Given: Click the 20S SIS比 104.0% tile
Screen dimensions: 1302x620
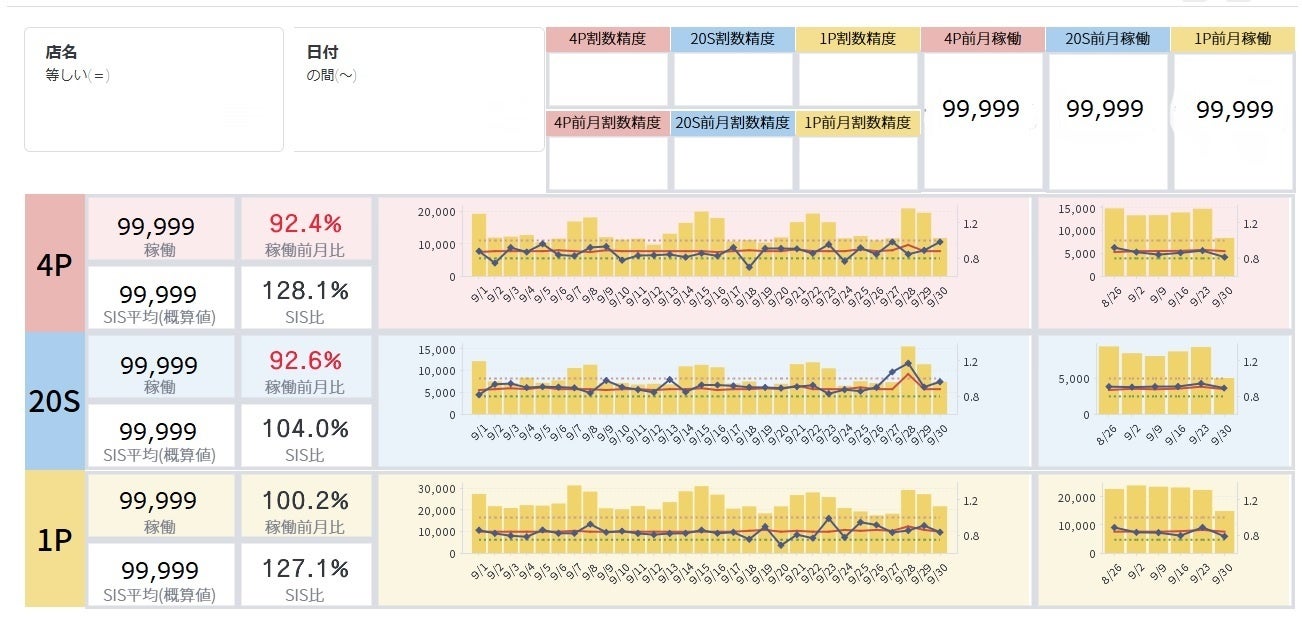Looking at the screenshot, I should [x=305, y=436].
